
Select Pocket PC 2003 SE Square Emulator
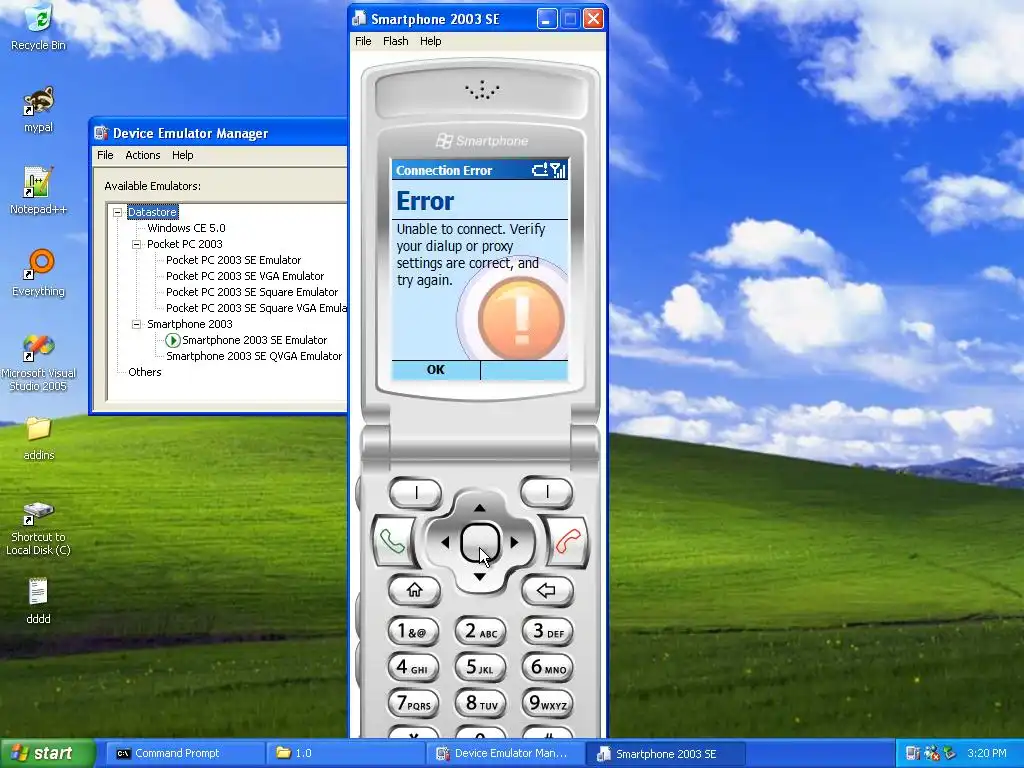point(252,292)
